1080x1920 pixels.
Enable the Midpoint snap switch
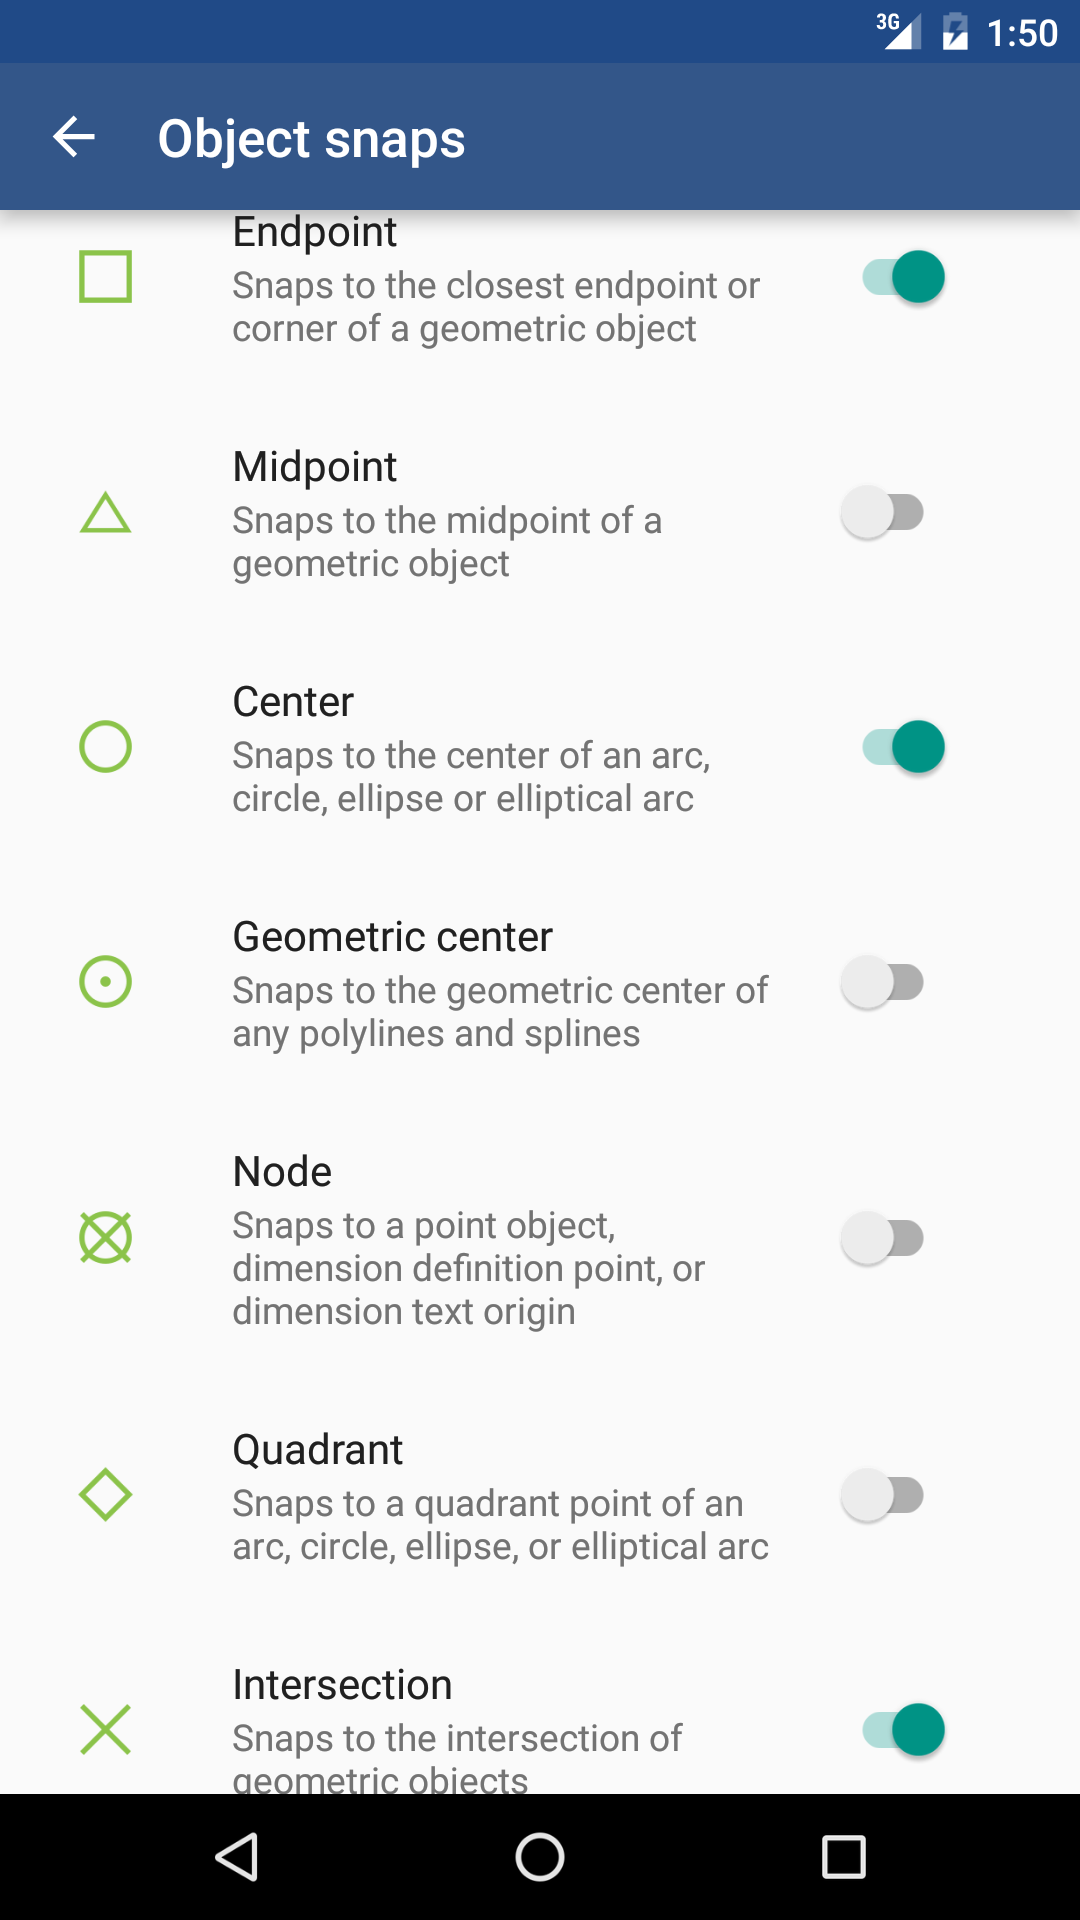click(882, 513)
